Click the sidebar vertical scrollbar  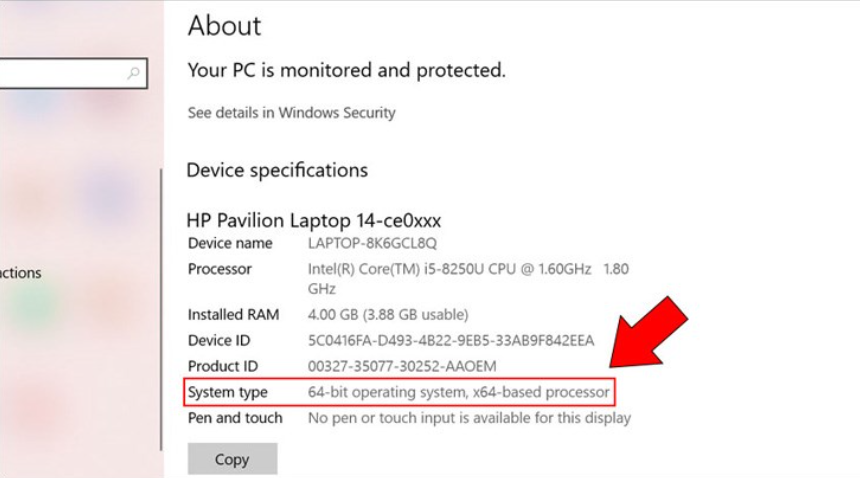160,300
